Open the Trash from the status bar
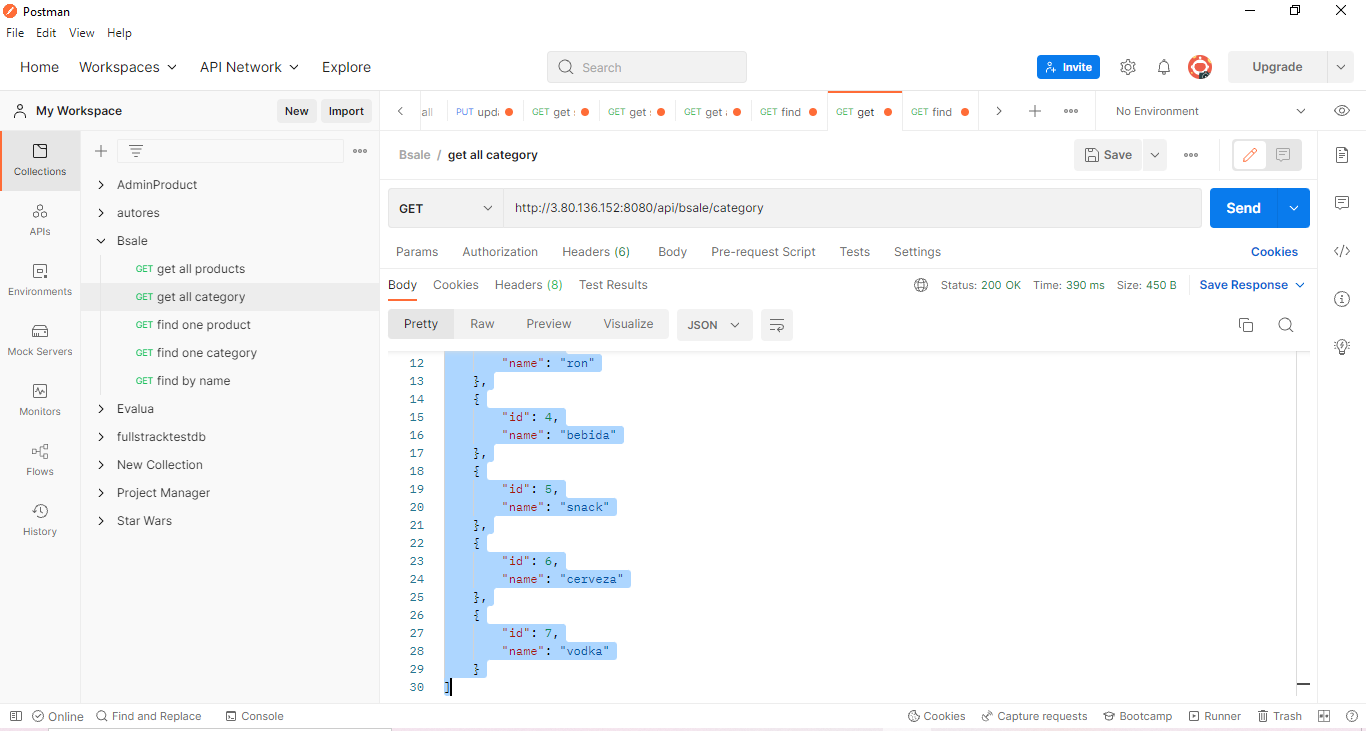This screenshot has height=731, width=1366. coord(1280,716)
